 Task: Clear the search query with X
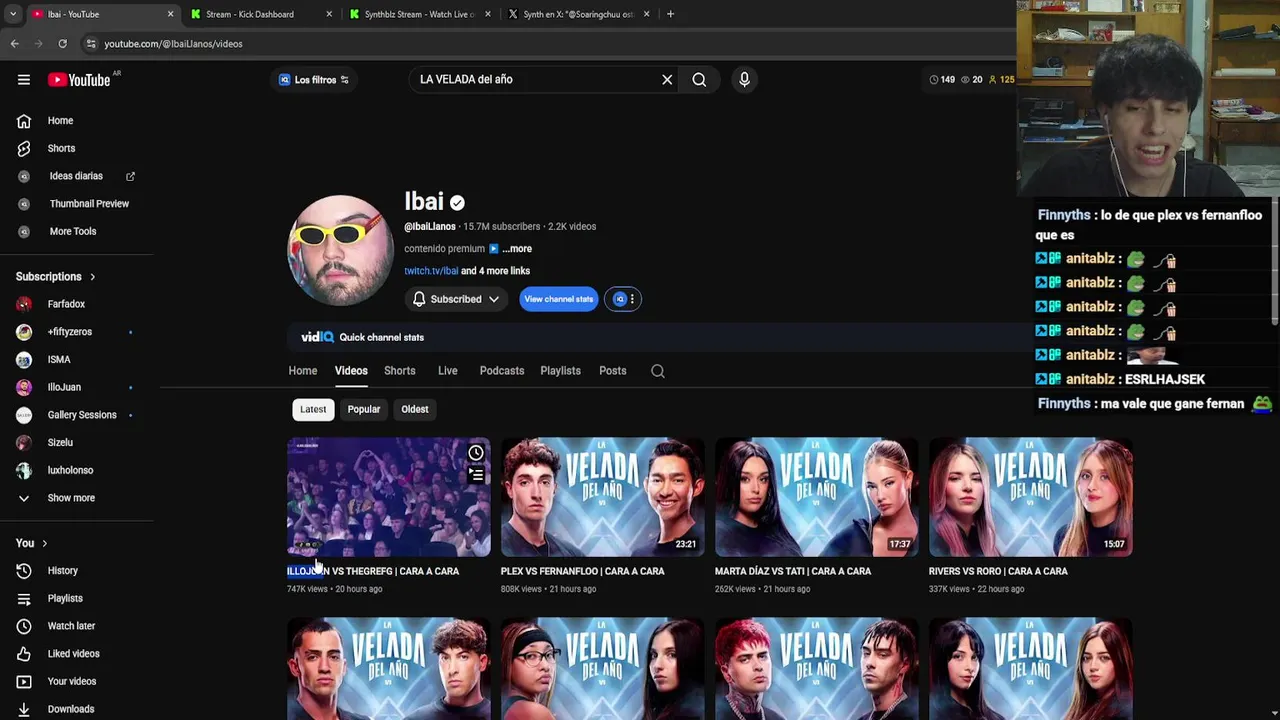pyautogui.click(x=667, y=80)
